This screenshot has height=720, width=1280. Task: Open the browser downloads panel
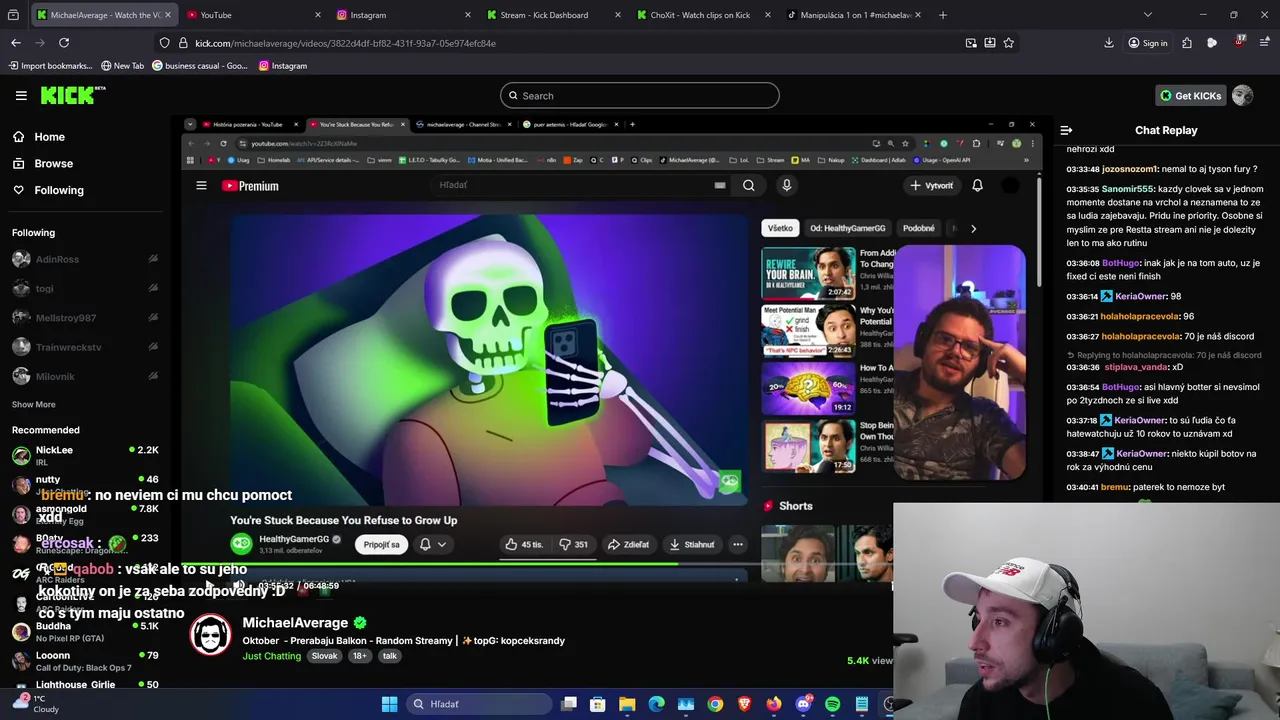click(1109, 43)
